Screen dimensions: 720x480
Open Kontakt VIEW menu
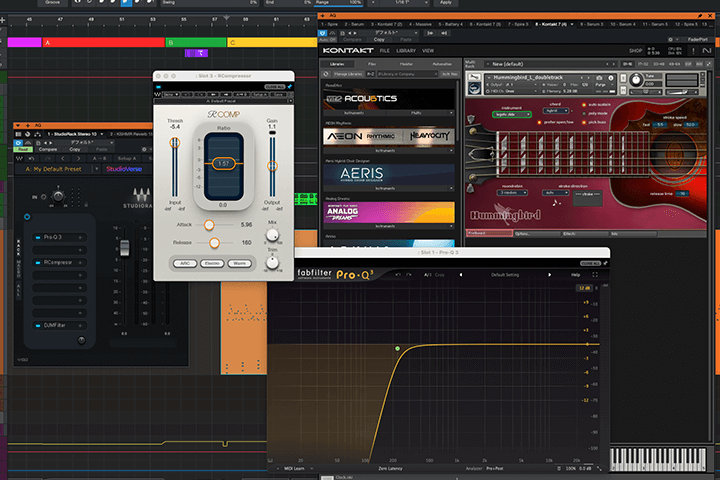(x=428, y=51)
